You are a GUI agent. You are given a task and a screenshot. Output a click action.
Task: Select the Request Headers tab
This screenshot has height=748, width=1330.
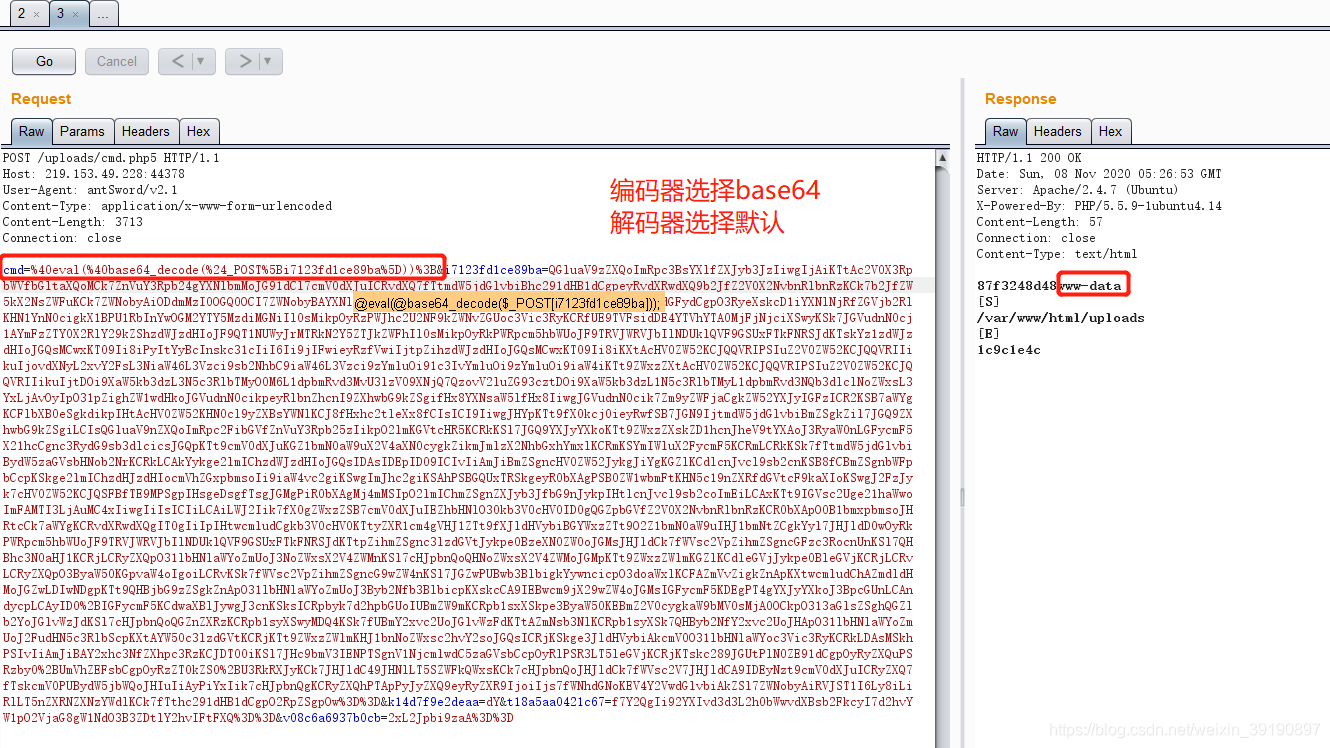pos(146,131)
